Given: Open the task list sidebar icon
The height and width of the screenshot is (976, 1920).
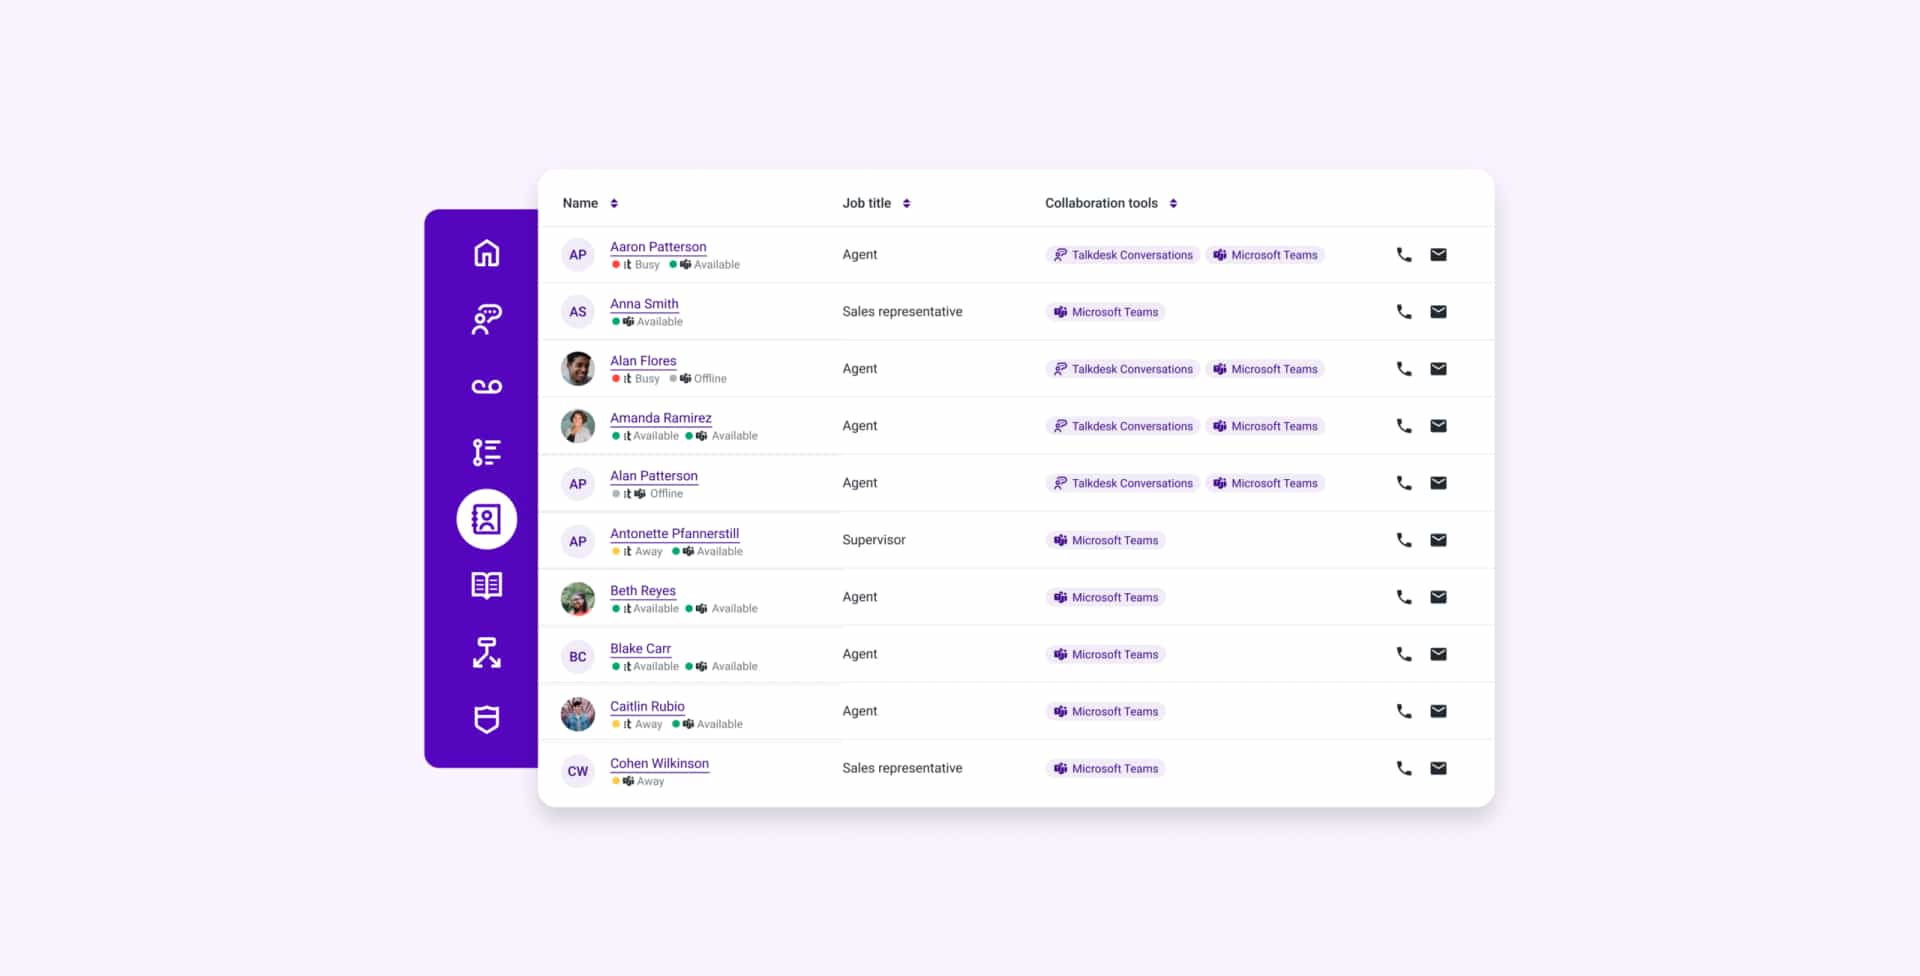Looking at the screenshot, I should [x=486, y=452].
